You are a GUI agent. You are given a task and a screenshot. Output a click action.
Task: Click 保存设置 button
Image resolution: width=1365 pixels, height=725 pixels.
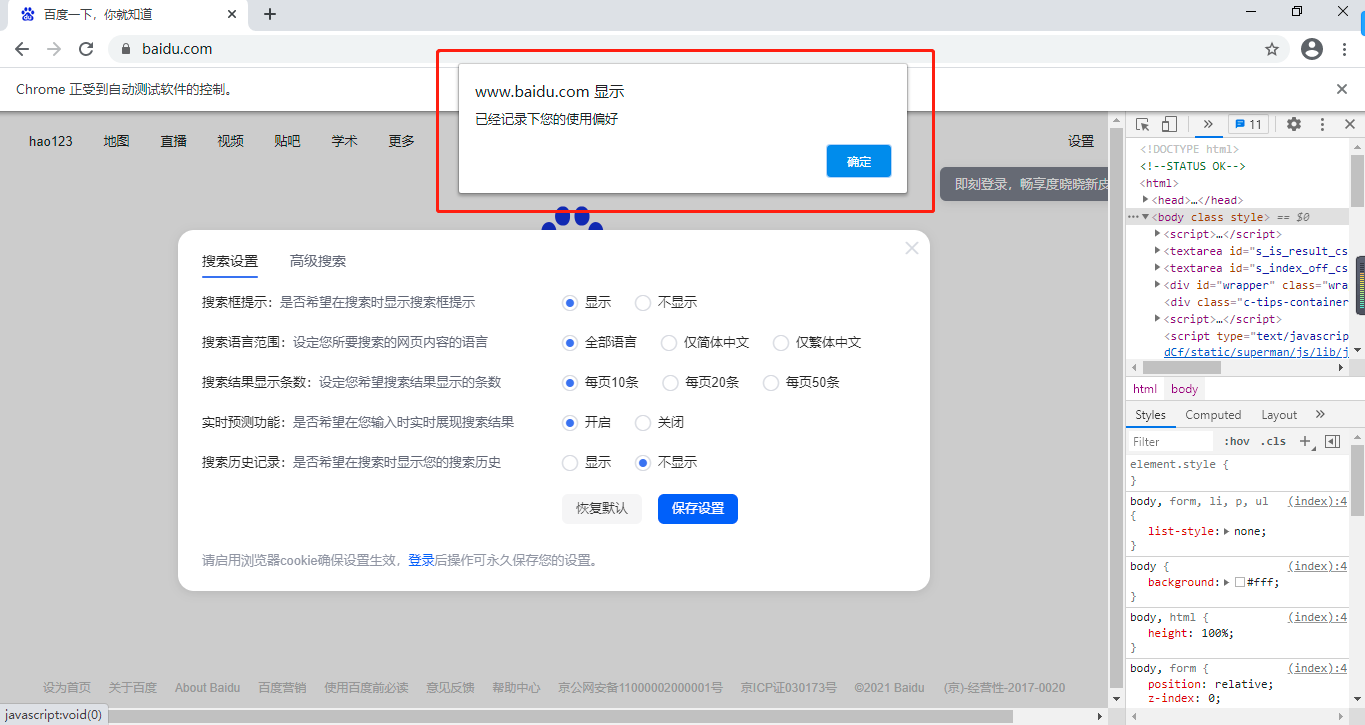698,508
